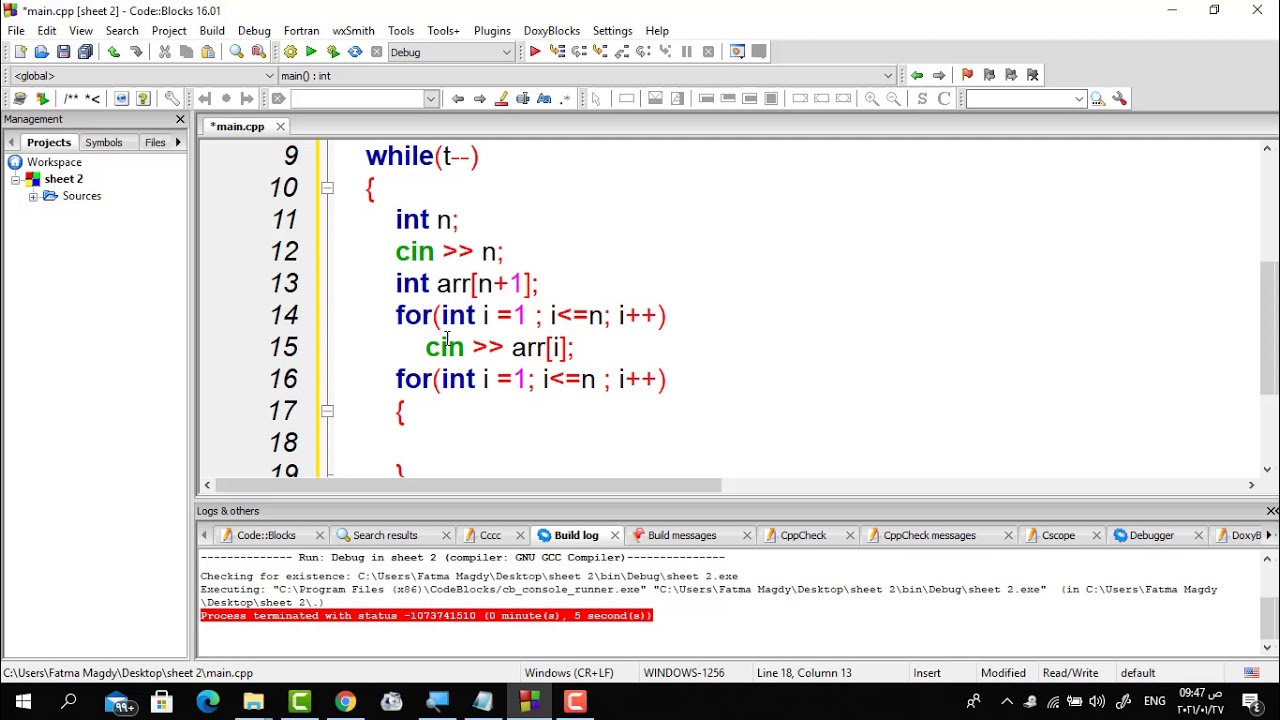The width and height of the screenshot is (1280, 720).
Task: Open the Debug menu
Action: (x=254, y=31)
